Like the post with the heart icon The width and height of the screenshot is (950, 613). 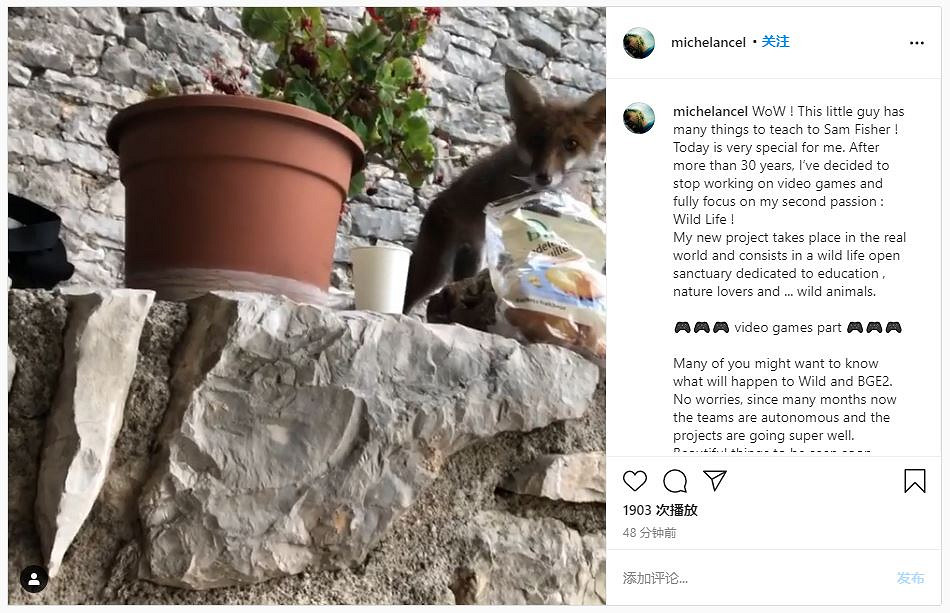(x=635, y=481)
